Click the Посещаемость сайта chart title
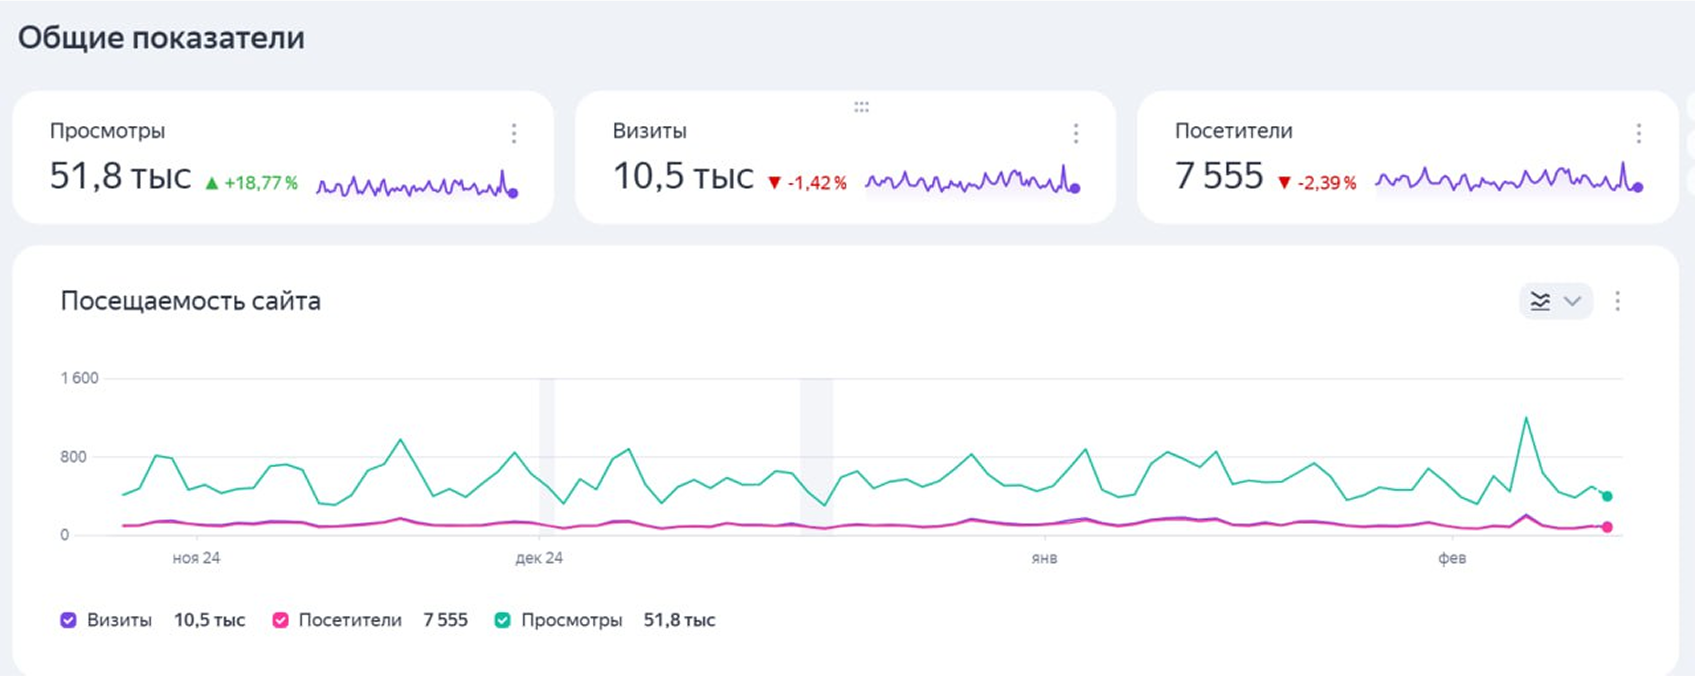 click(191, 301)
